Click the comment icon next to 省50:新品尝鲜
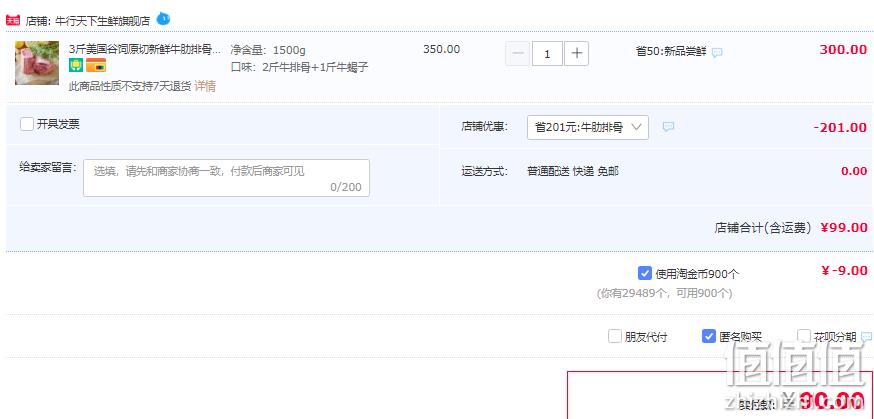This screenshot has width=874, height=419. (717, 52)
